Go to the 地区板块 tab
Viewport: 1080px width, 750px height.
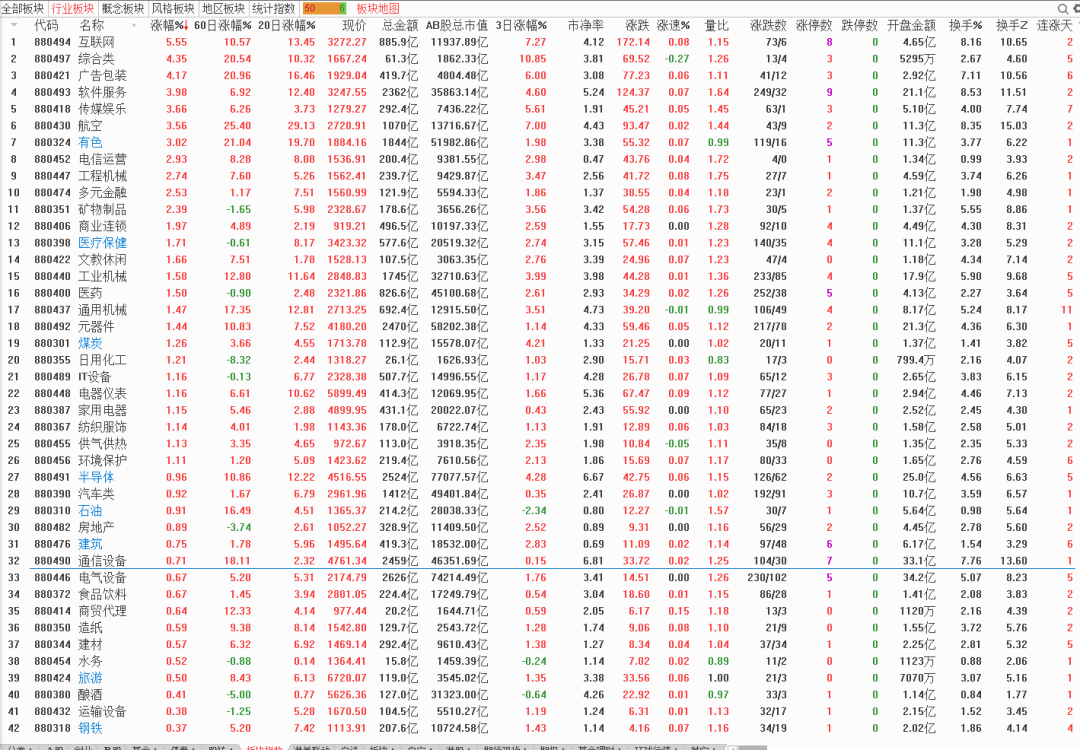tap(223, 8)
